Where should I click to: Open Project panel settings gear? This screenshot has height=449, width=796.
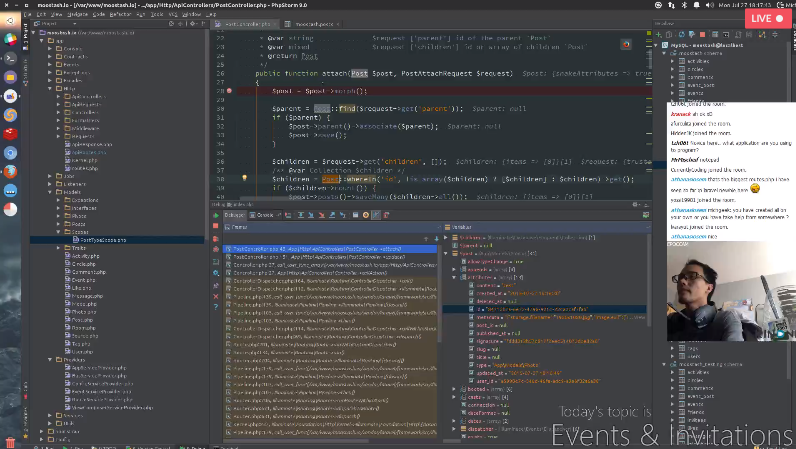(193, 24)
